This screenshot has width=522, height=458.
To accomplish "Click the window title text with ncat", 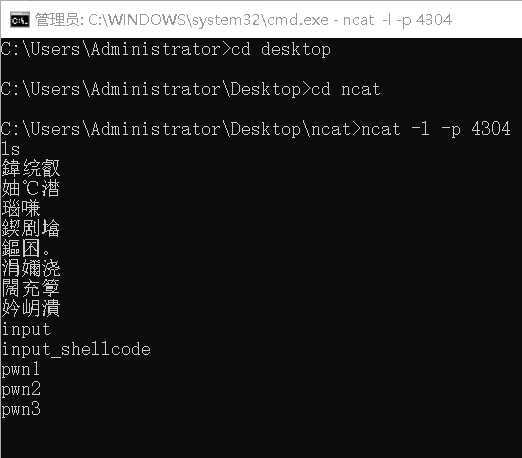I will pos(244,20).
